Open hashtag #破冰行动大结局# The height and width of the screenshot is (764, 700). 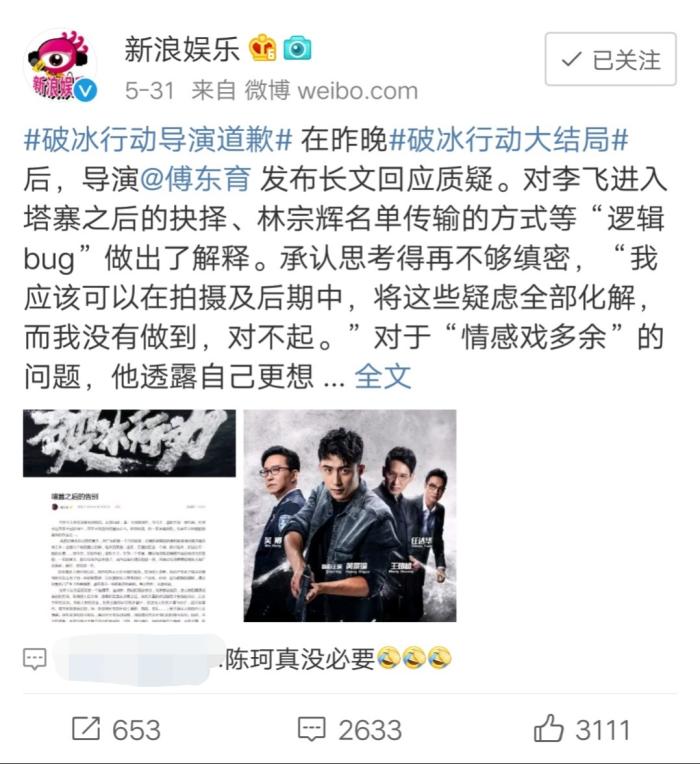click(x=509, y=140)
